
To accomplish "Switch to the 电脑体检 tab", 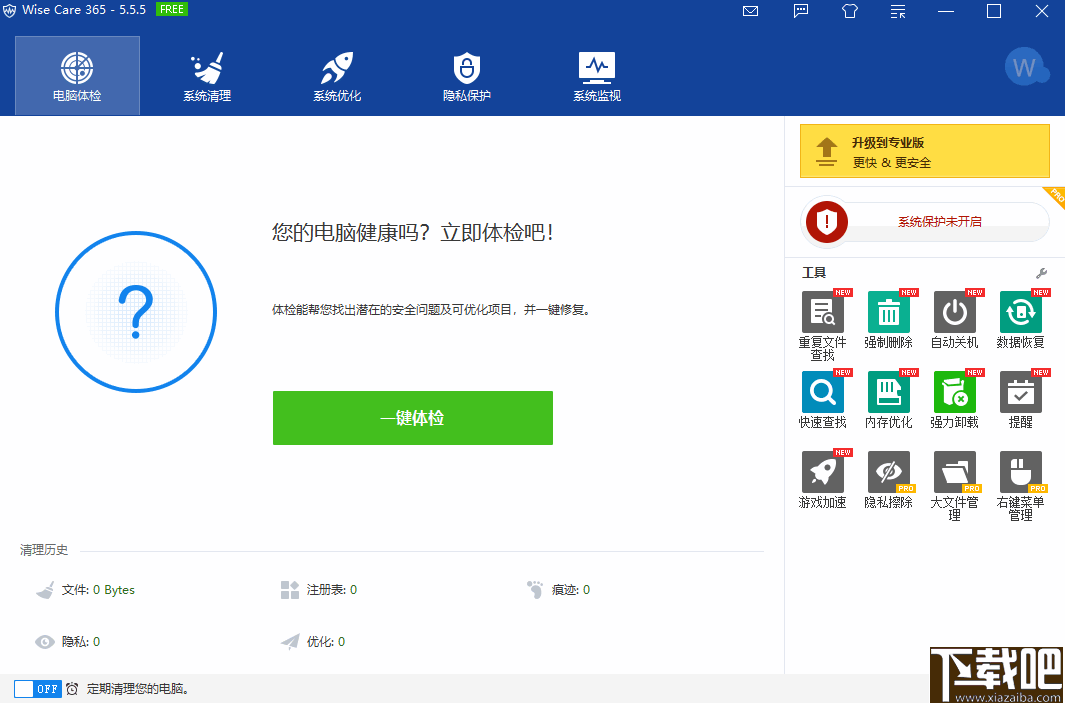I will point(77,75).
